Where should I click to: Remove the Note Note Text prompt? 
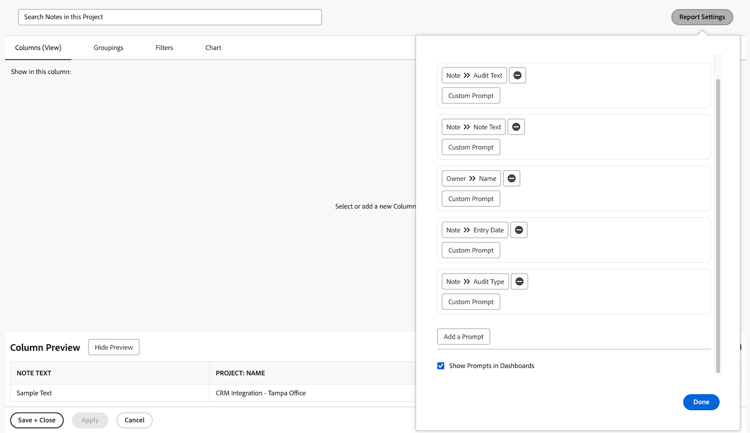(x=516, y=127)
